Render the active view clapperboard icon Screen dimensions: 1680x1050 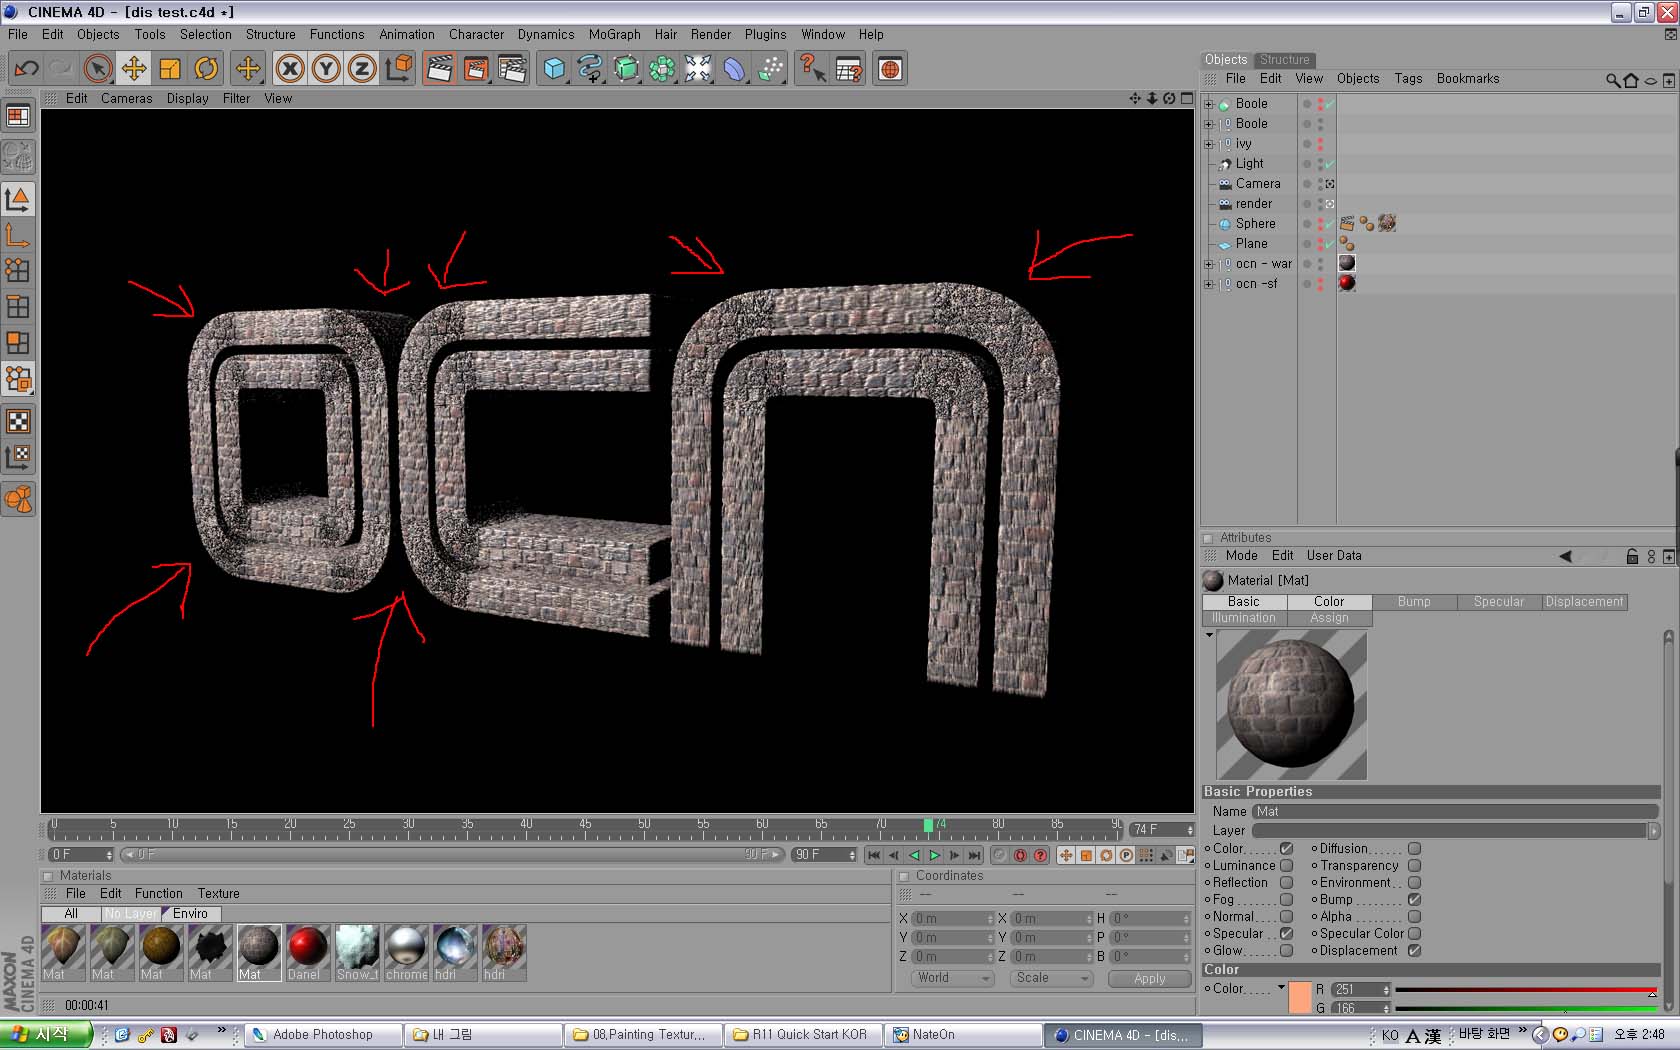(439, 68)
